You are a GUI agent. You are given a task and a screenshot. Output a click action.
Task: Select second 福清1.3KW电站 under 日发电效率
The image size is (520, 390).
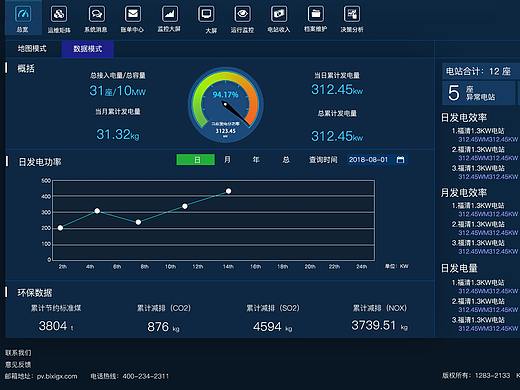click(478, 150)
